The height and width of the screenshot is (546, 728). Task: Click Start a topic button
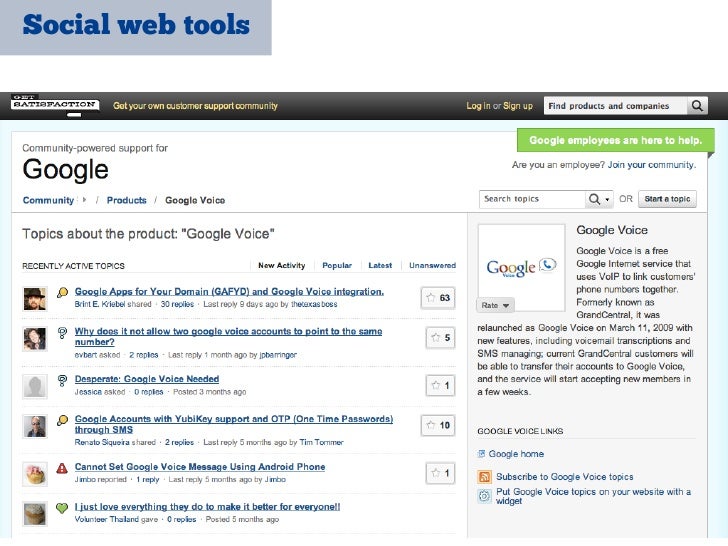667,199
